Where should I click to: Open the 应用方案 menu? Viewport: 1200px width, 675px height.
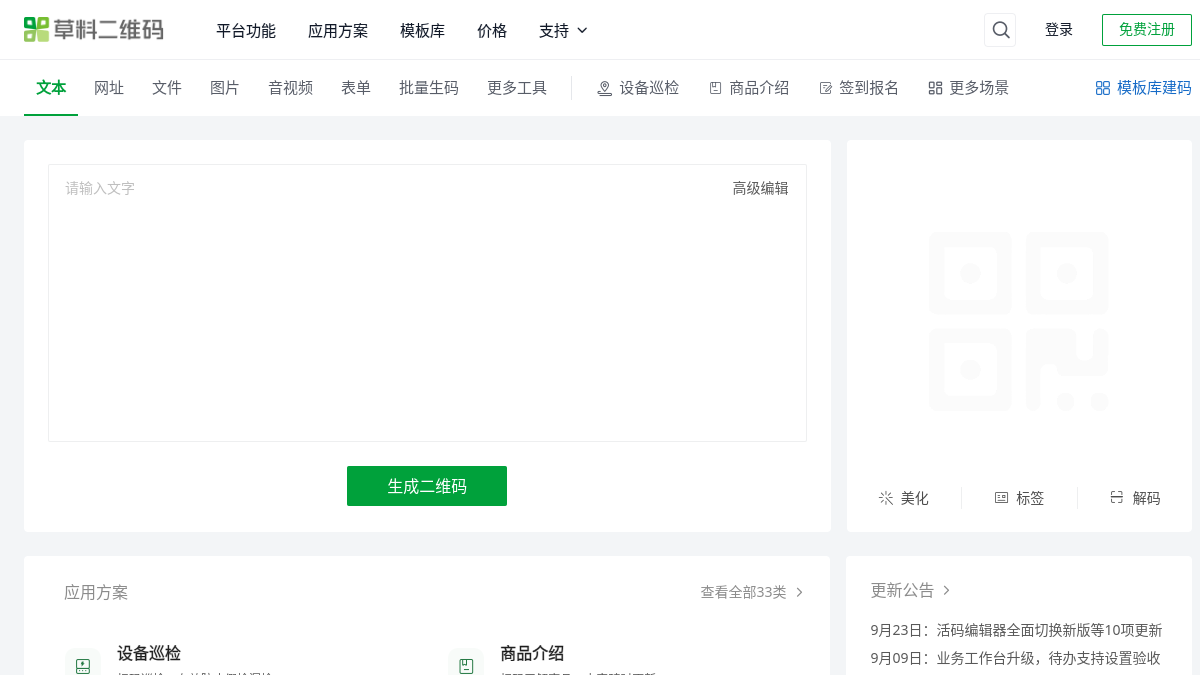point(338,31)
